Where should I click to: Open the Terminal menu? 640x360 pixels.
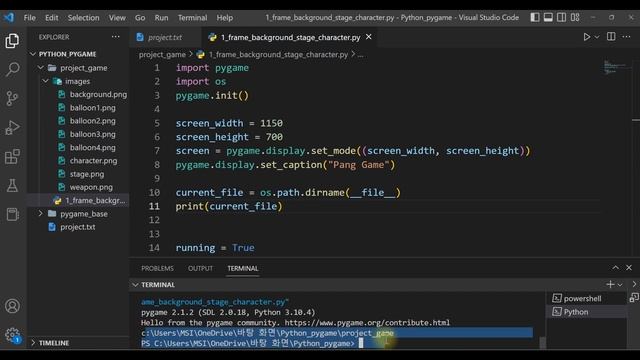click(x=192, y=18)
